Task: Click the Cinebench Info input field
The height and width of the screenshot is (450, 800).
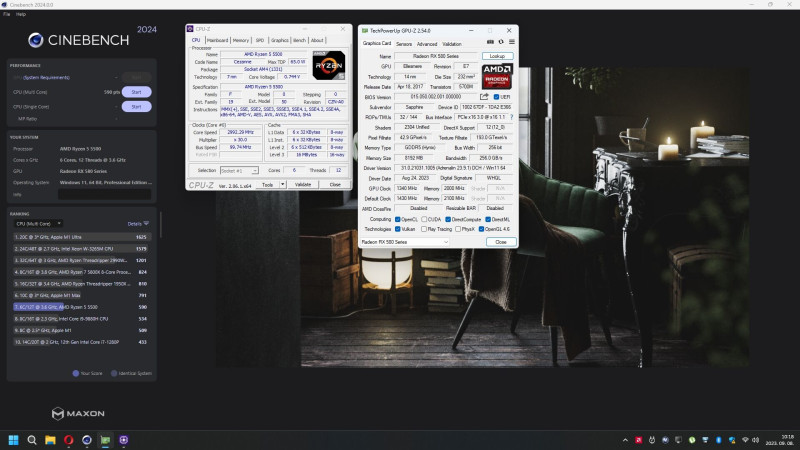Action: 105,194
